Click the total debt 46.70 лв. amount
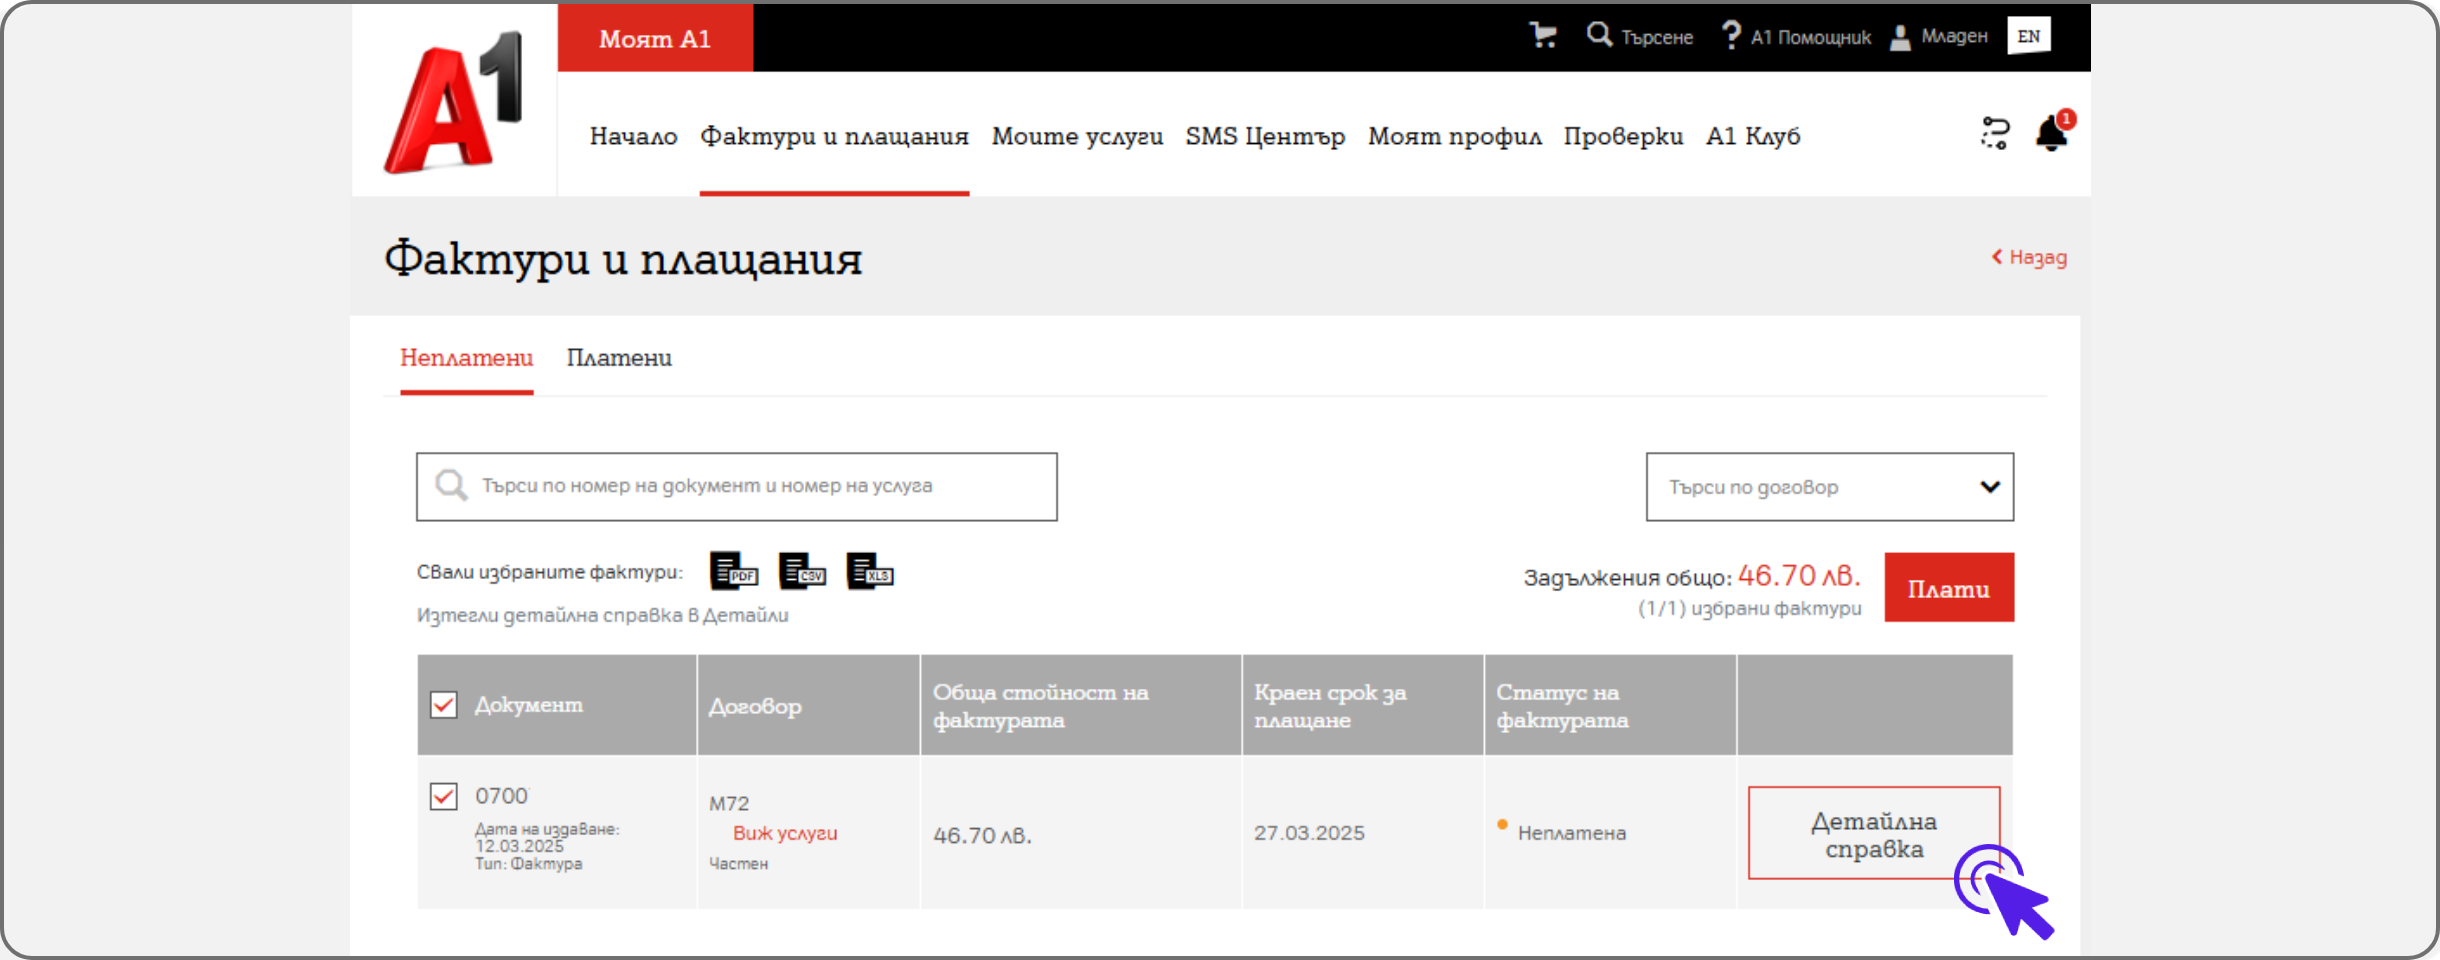2440x960 pixels. point(1799,576)
